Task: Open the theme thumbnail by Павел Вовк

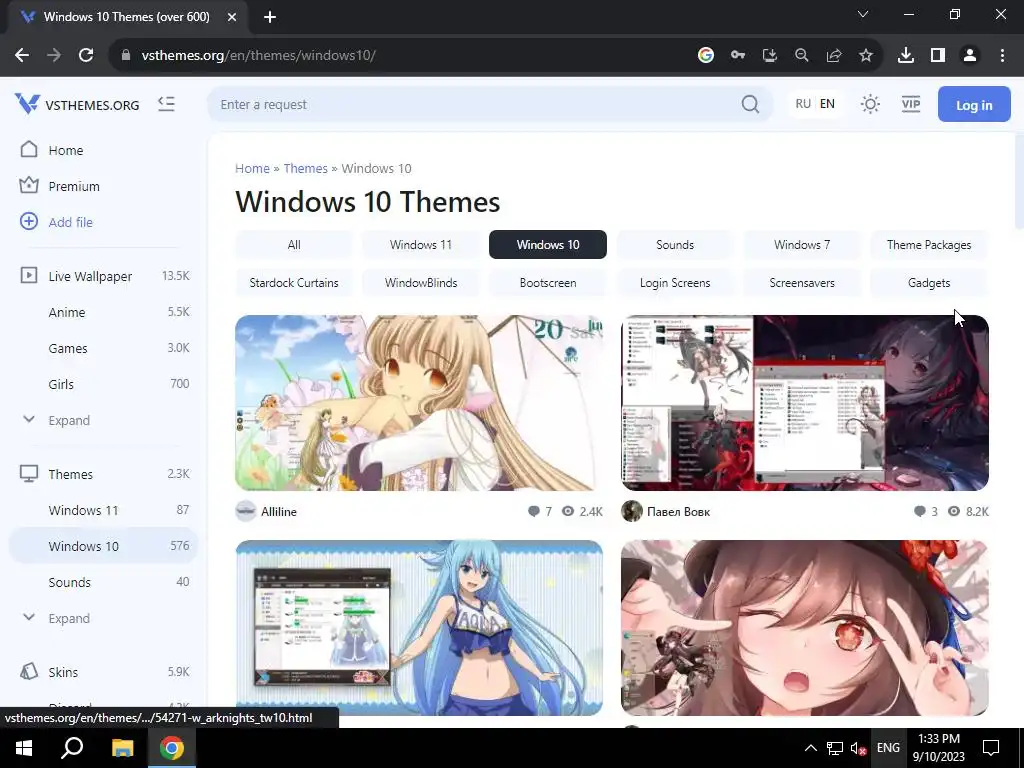Action: [x=805, y=403]
